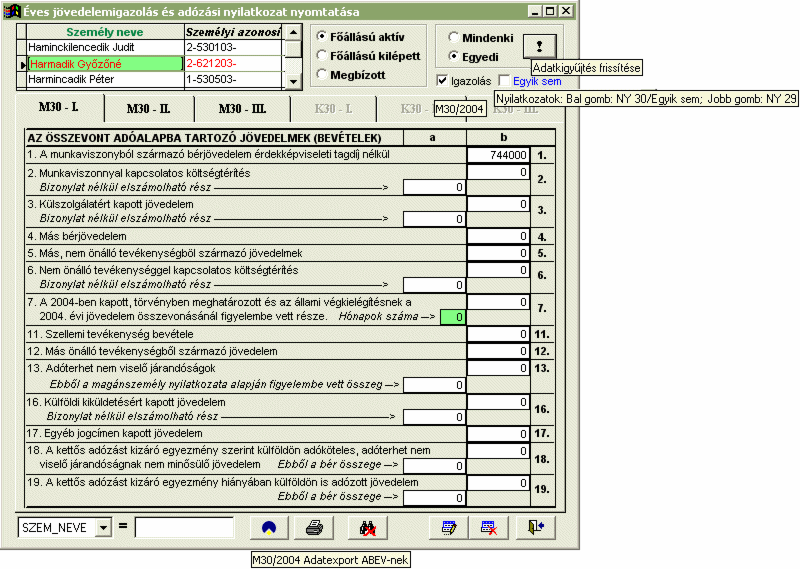Click the exclamation mark refresh data button
The width and height of the screenshot is (800, 569).
coord(539,46)
